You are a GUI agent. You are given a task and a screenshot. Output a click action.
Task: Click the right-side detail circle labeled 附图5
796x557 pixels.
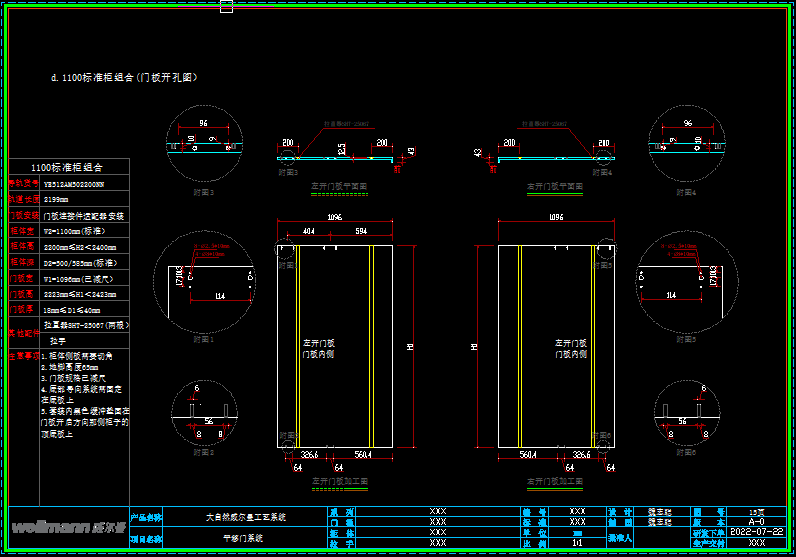coord(687,281)
